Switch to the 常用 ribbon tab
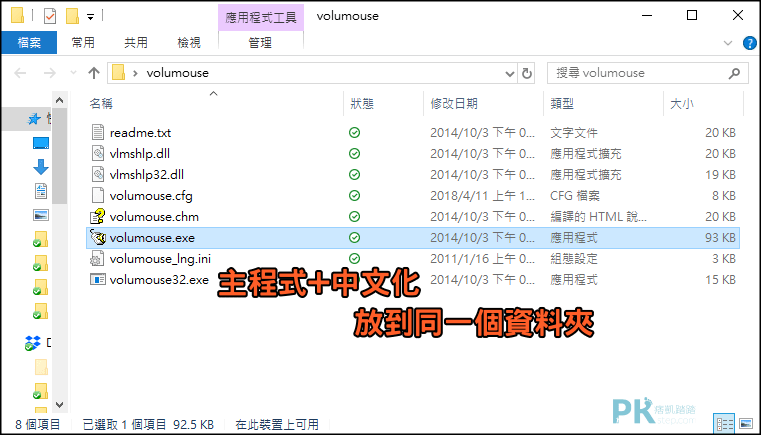Screen dimensions: 761x435 click(x=83, y=43)
